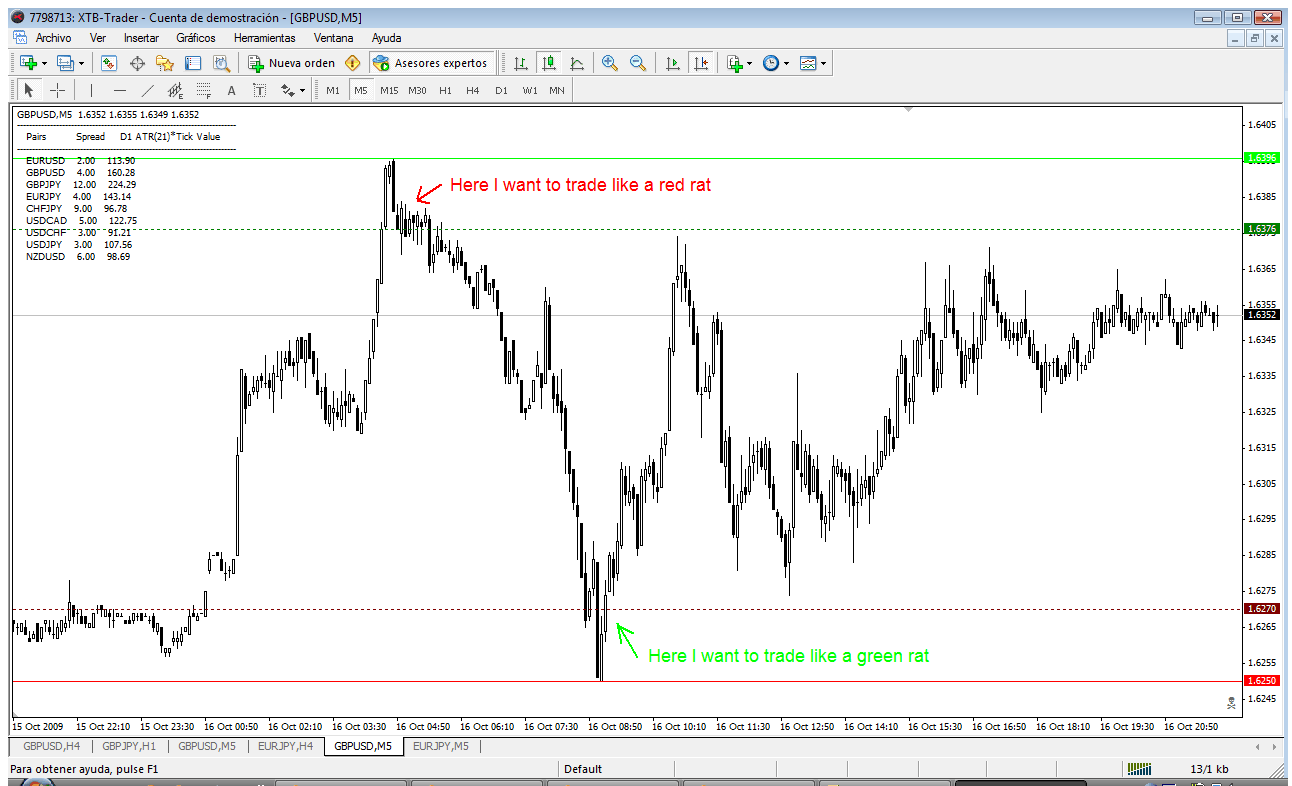Expand the indicators dropdown arrow
1292x786 pixels.
(750, 63)
